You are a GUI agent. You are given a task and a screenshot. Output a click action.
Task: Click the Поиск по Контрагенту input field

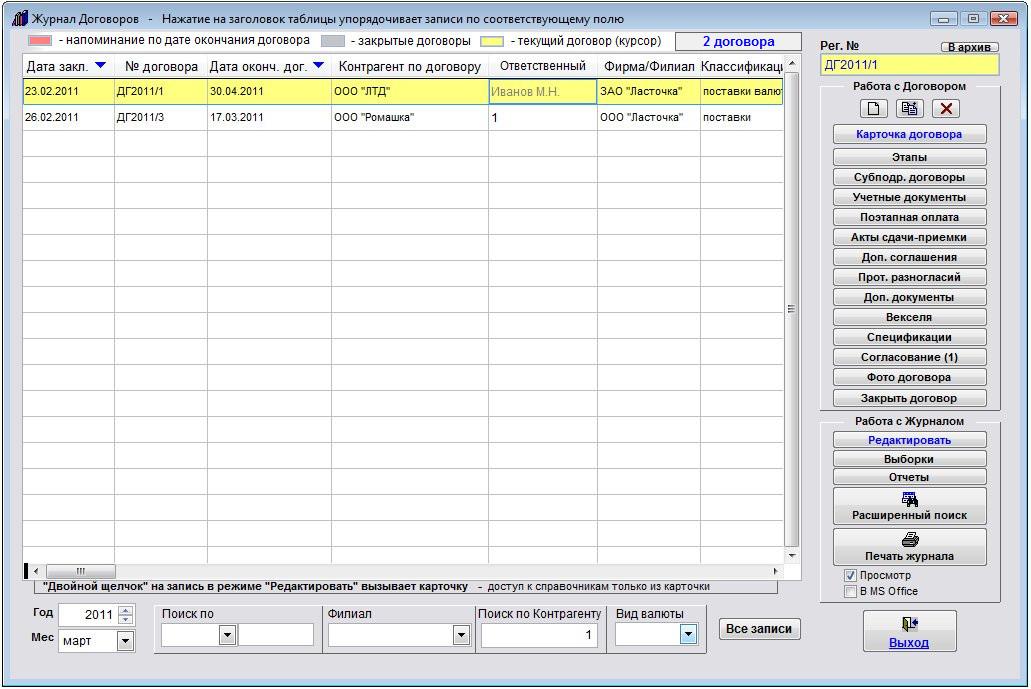click(539, 635)
